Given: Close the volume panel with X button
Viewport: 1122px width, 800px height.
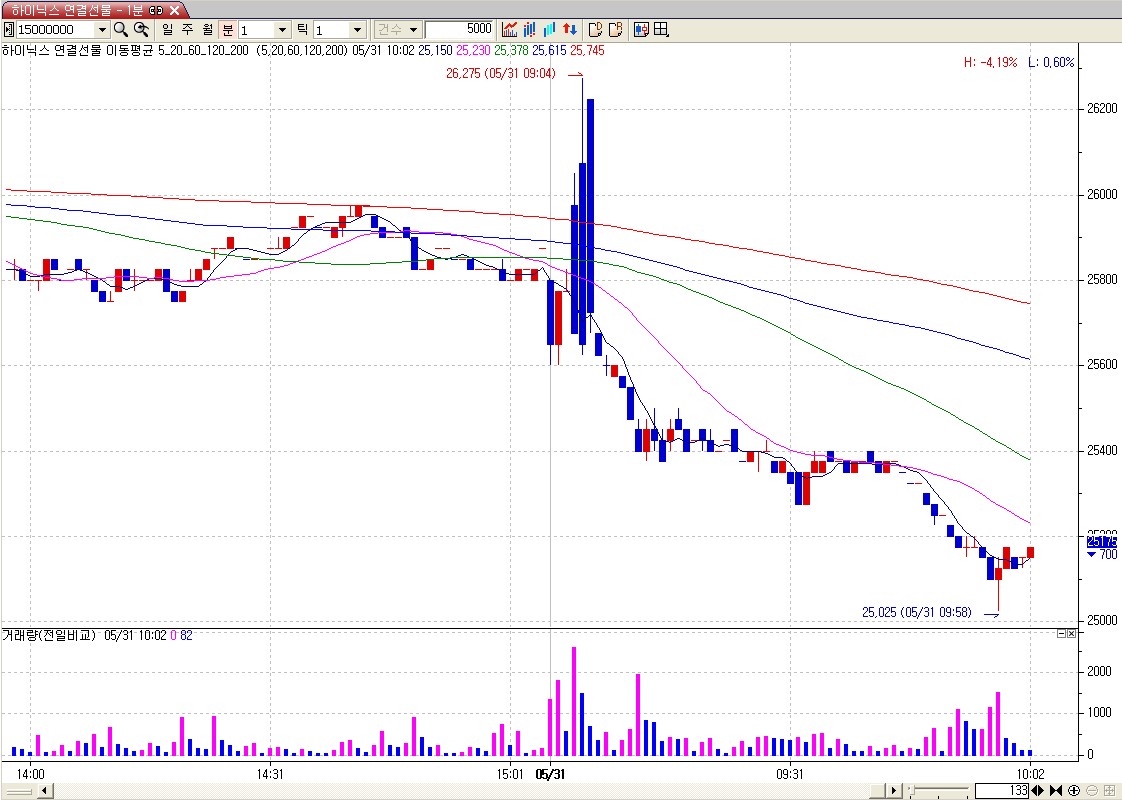Looking at the screenshot, I should [1071, 634].
